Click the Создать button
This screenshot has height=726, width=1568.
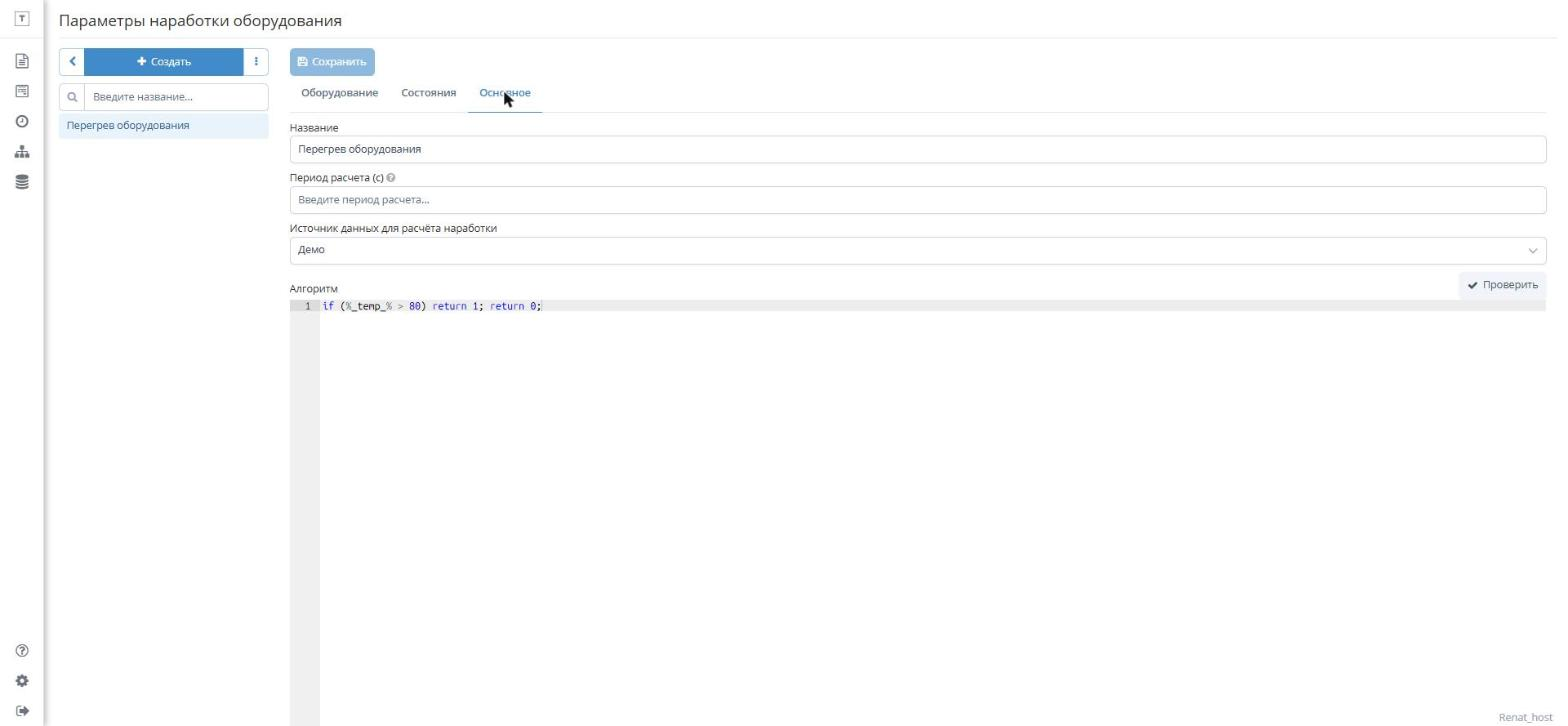pos(164,62)
